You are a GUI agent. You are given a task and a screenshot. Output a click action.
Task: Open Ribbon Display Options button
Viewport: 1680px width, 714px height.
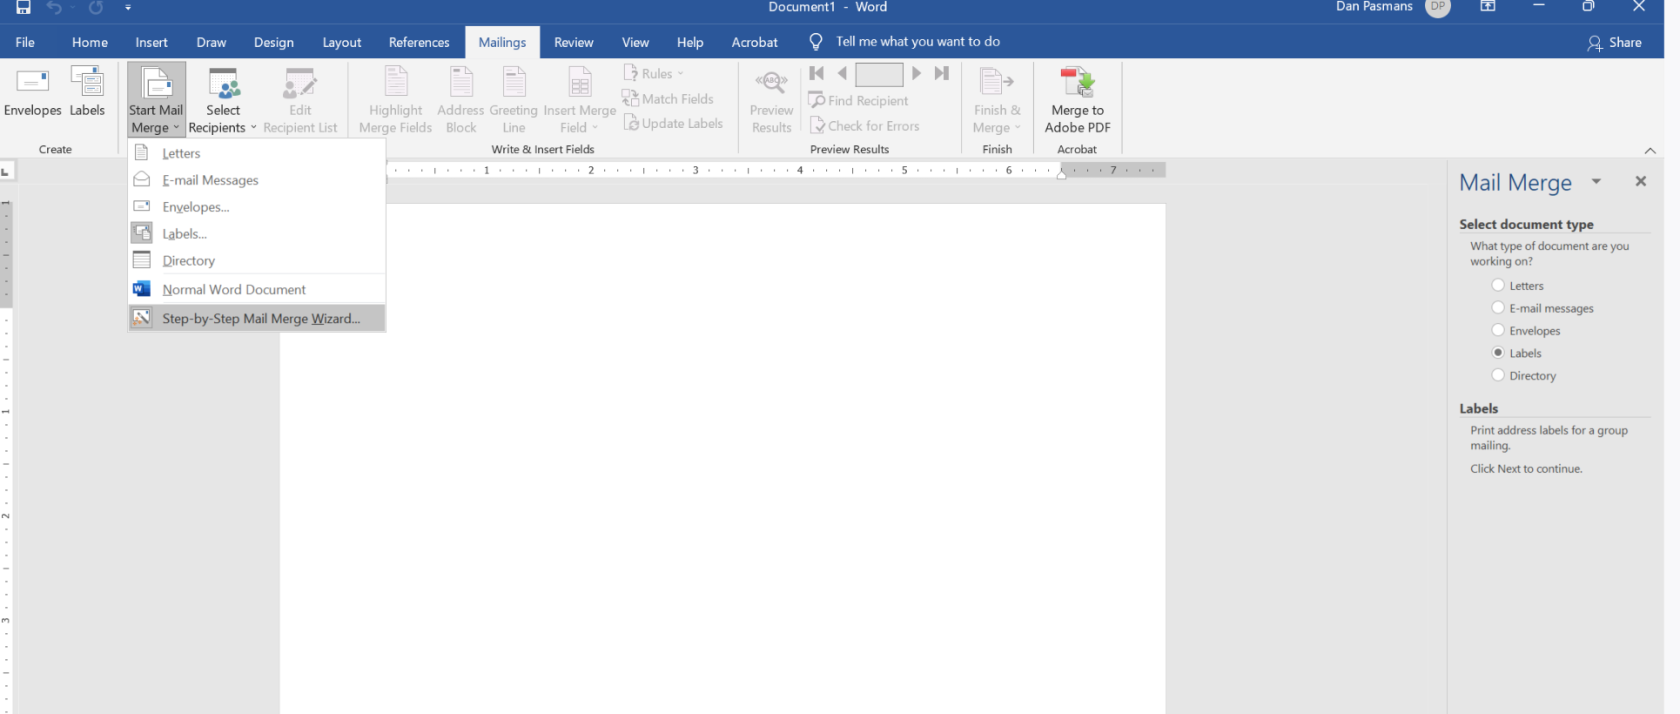[1488, 7]
